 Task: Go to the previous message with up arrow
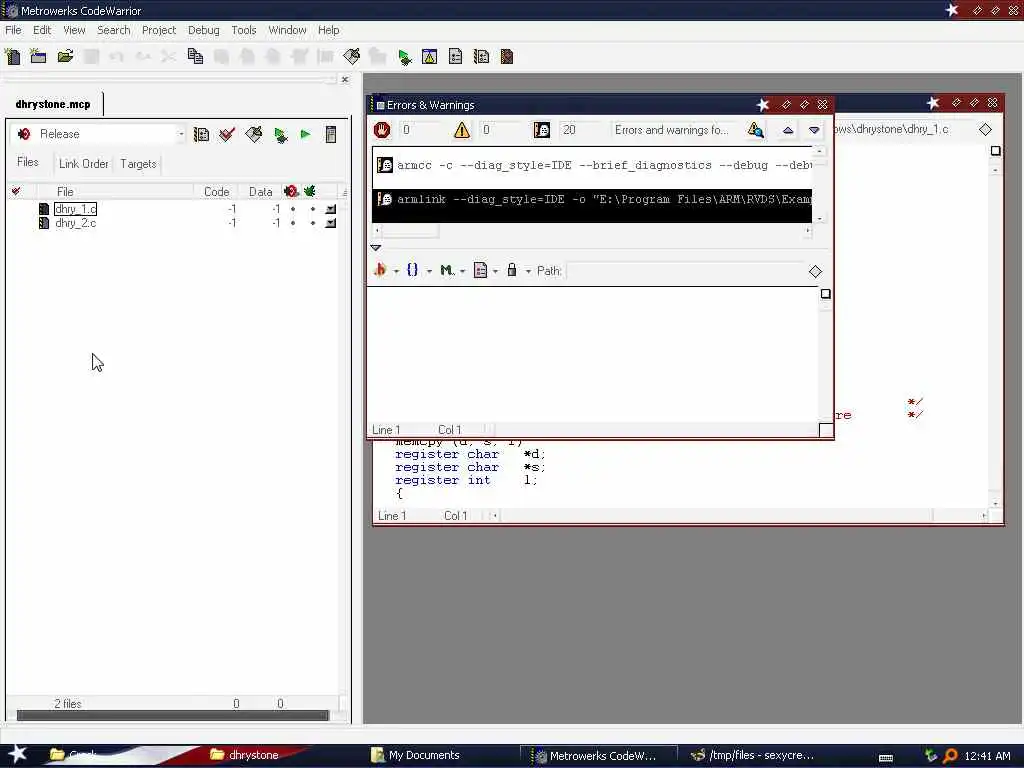click(788, 130)
